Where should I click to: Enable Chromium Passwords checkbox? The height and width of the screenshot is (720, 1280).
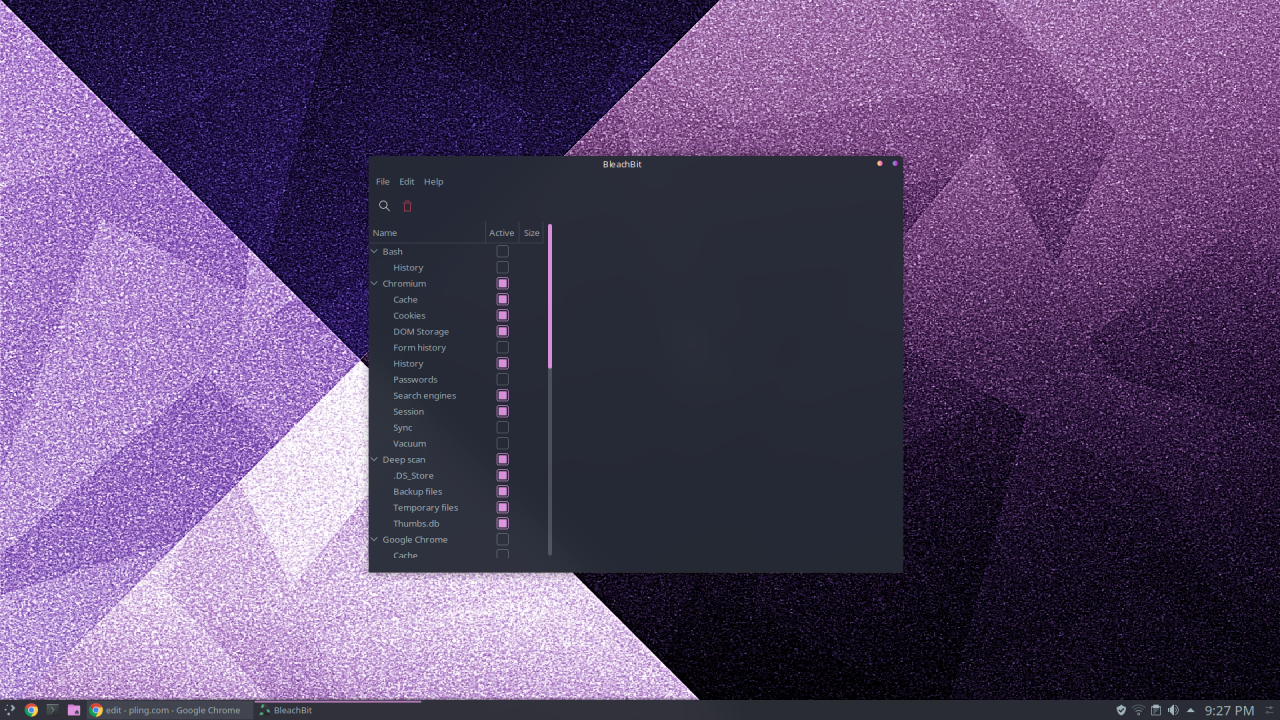(x=502, y=379)
